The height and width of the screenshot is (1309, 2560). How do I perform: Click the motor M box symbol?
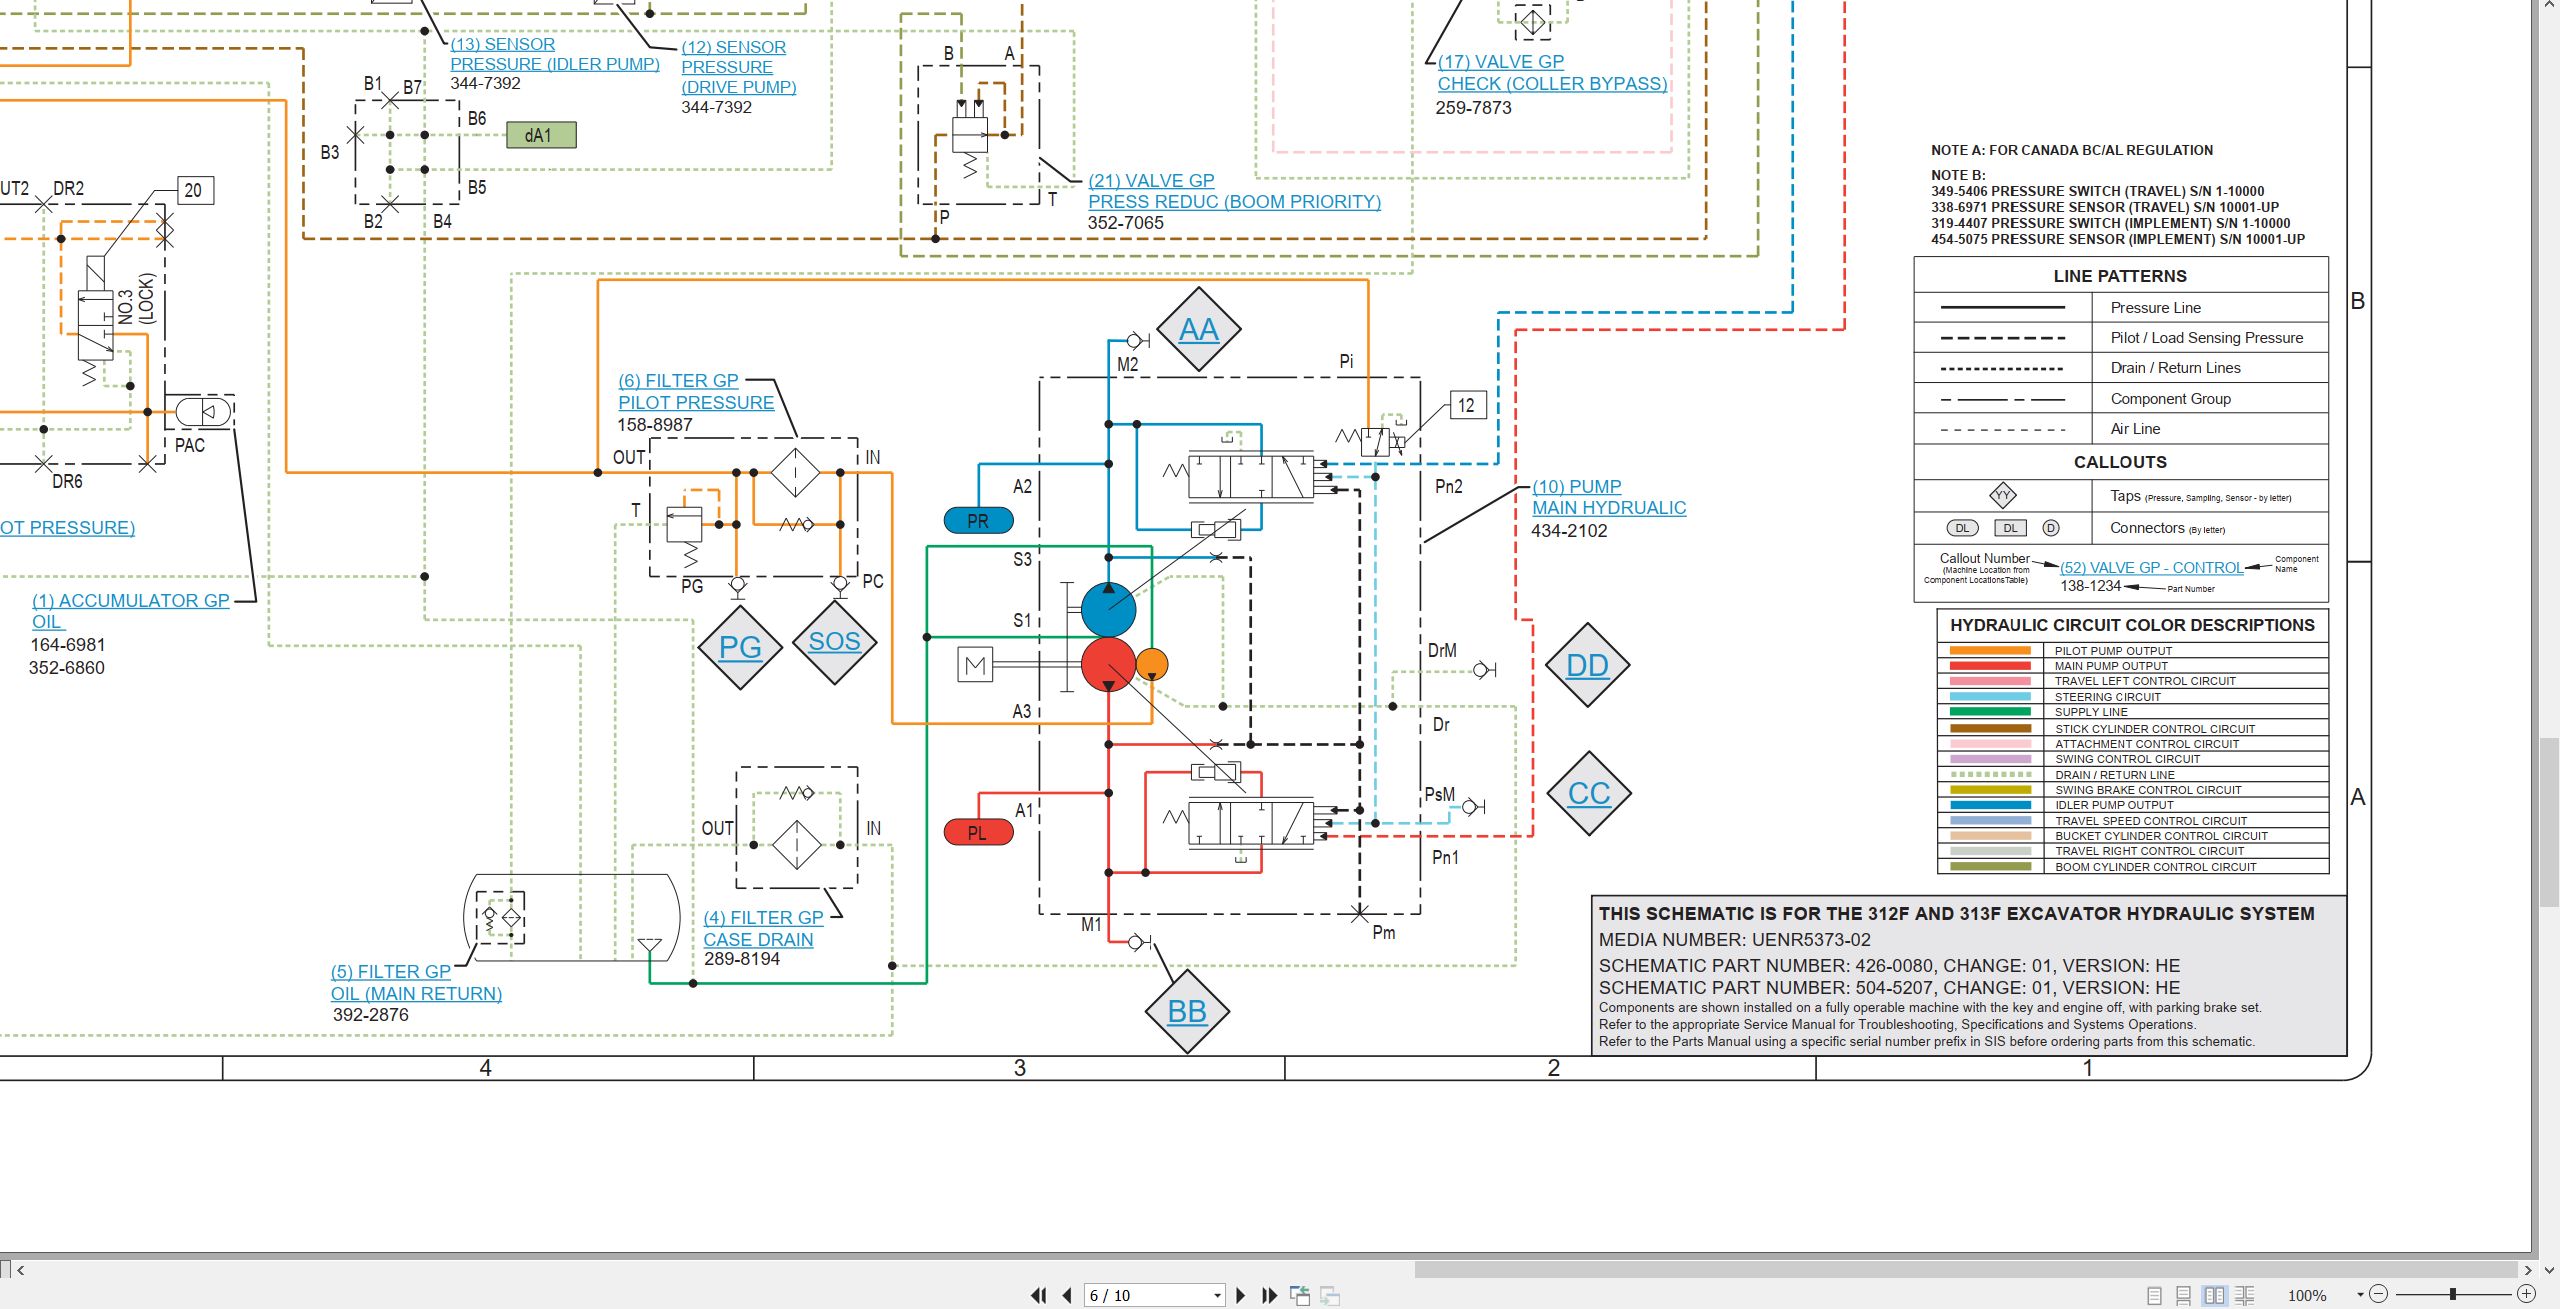point(975,664)
